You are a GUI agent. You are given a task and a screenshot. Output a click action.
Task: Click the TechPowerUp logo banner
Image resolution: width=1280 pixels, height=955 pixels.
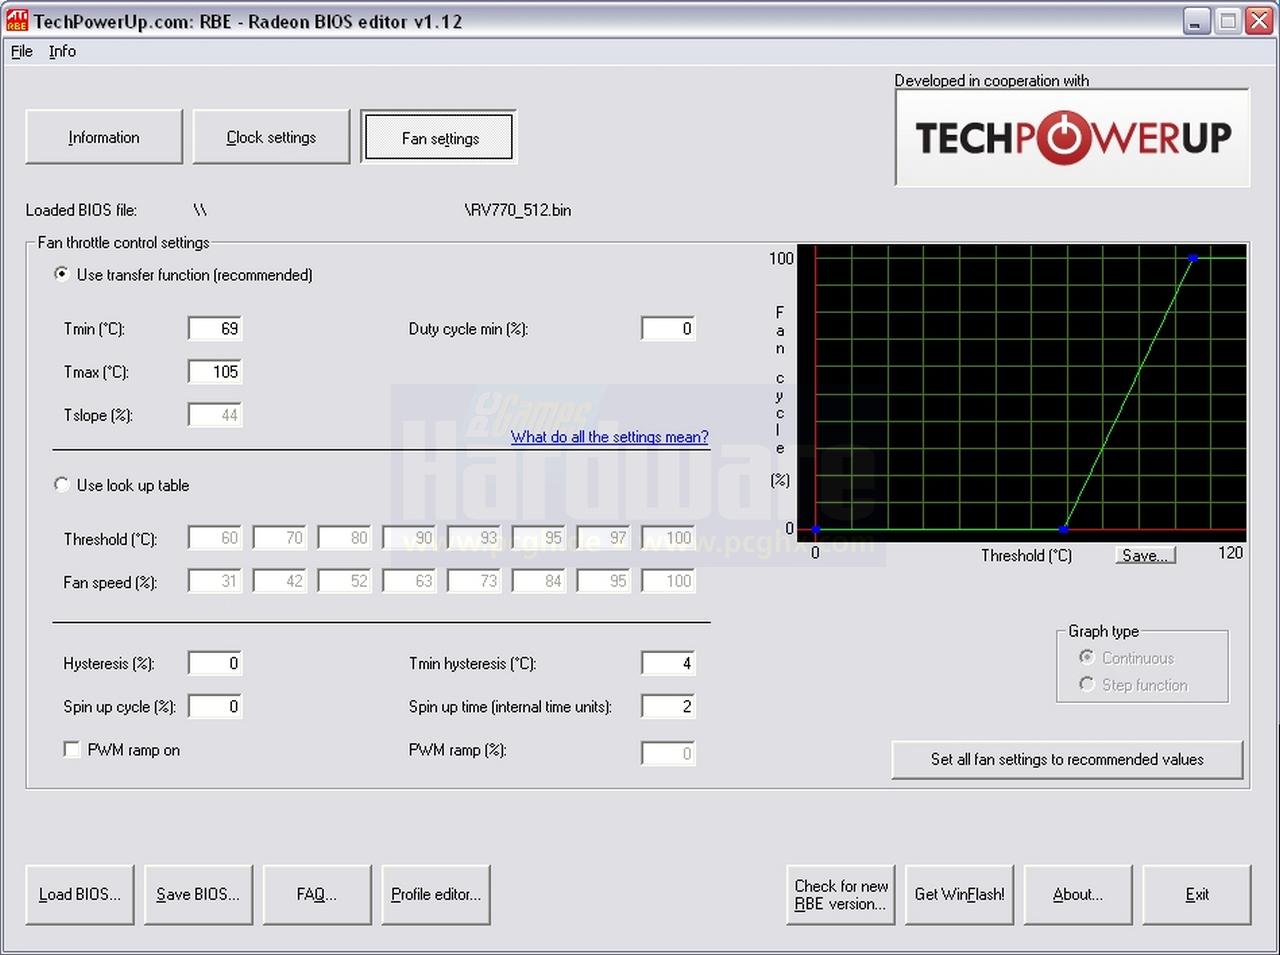pos(1072,137)
